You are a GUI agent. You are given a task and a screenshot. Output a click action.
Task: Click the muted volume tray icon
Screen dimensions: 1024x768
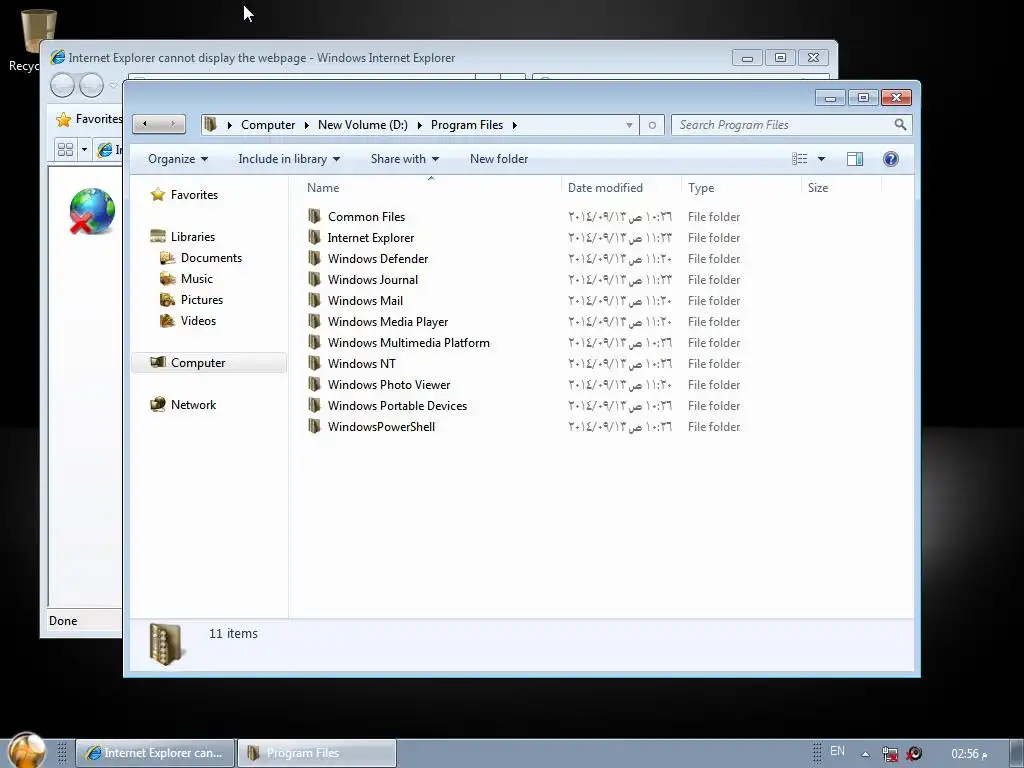tap(914, 754)
